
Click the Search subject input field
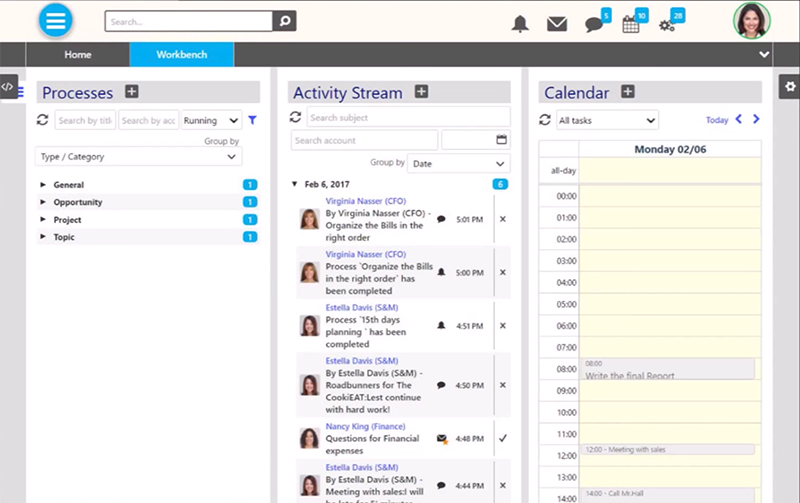click(x=407, y=117)
